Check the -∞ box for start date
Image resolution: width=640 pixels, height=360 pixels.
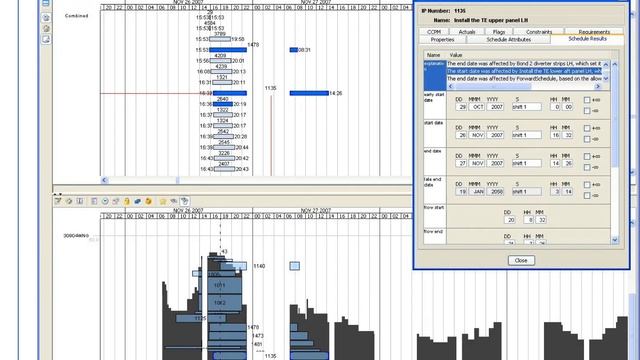point(587,139)
